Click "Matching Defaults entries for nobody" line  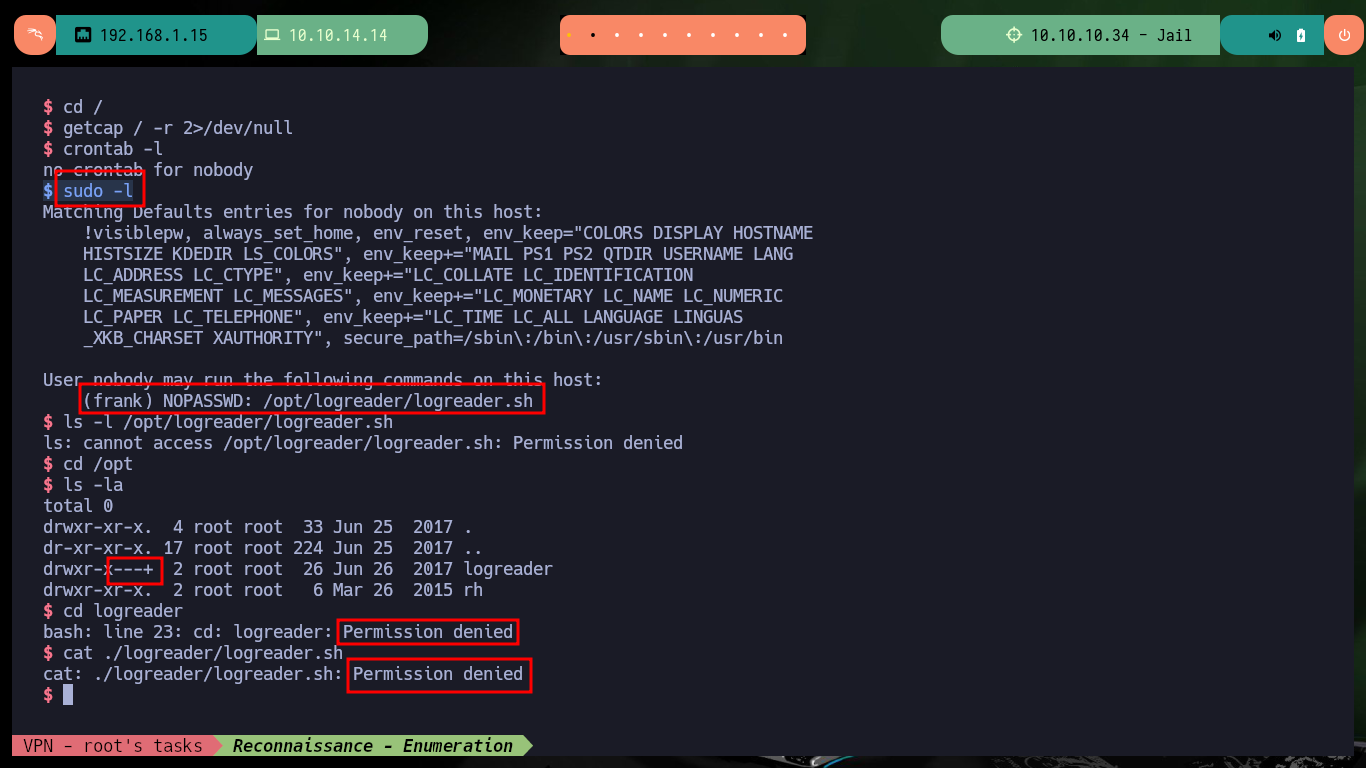click(292, 212)
